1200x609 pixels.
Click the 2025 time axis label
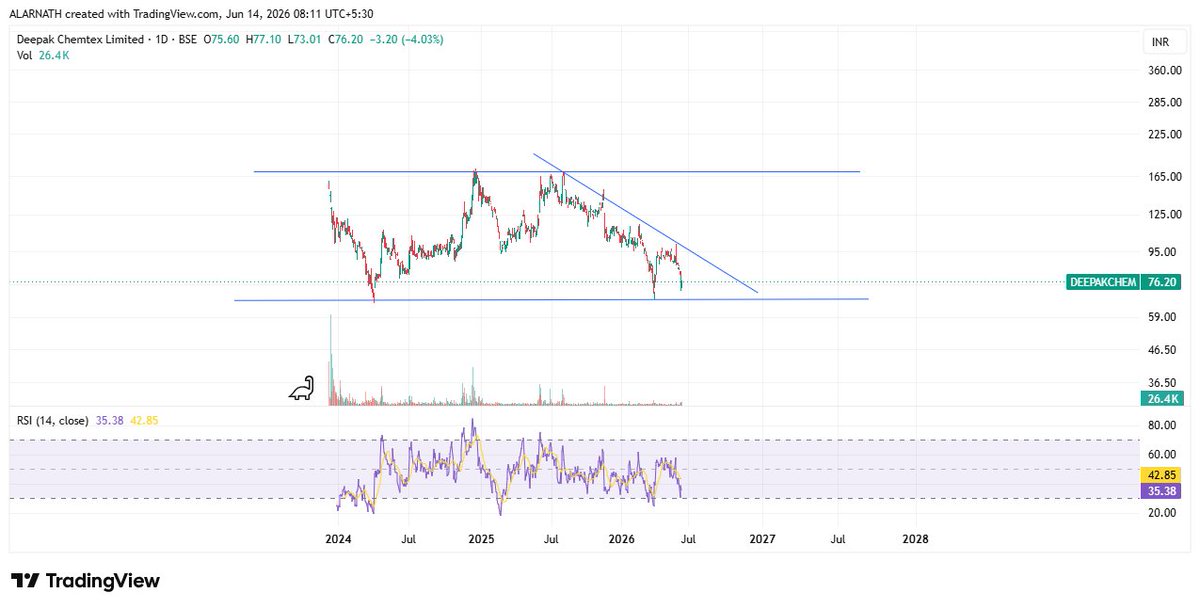[x=481, y=539]
